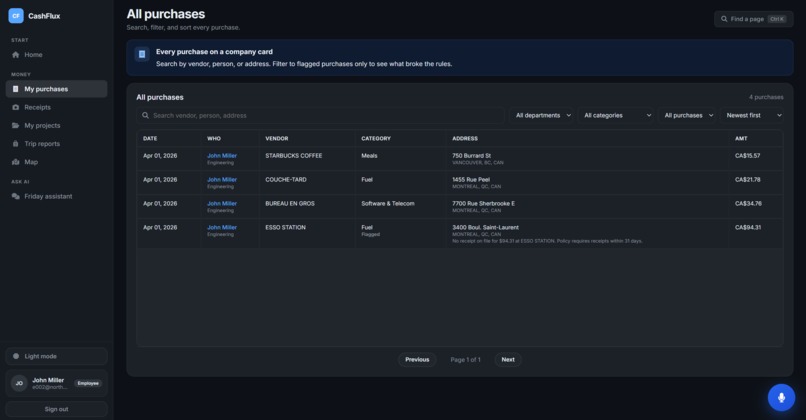Click the JO user avatar
The height and width of the screenshot is (420, 806).
point(19,383)
